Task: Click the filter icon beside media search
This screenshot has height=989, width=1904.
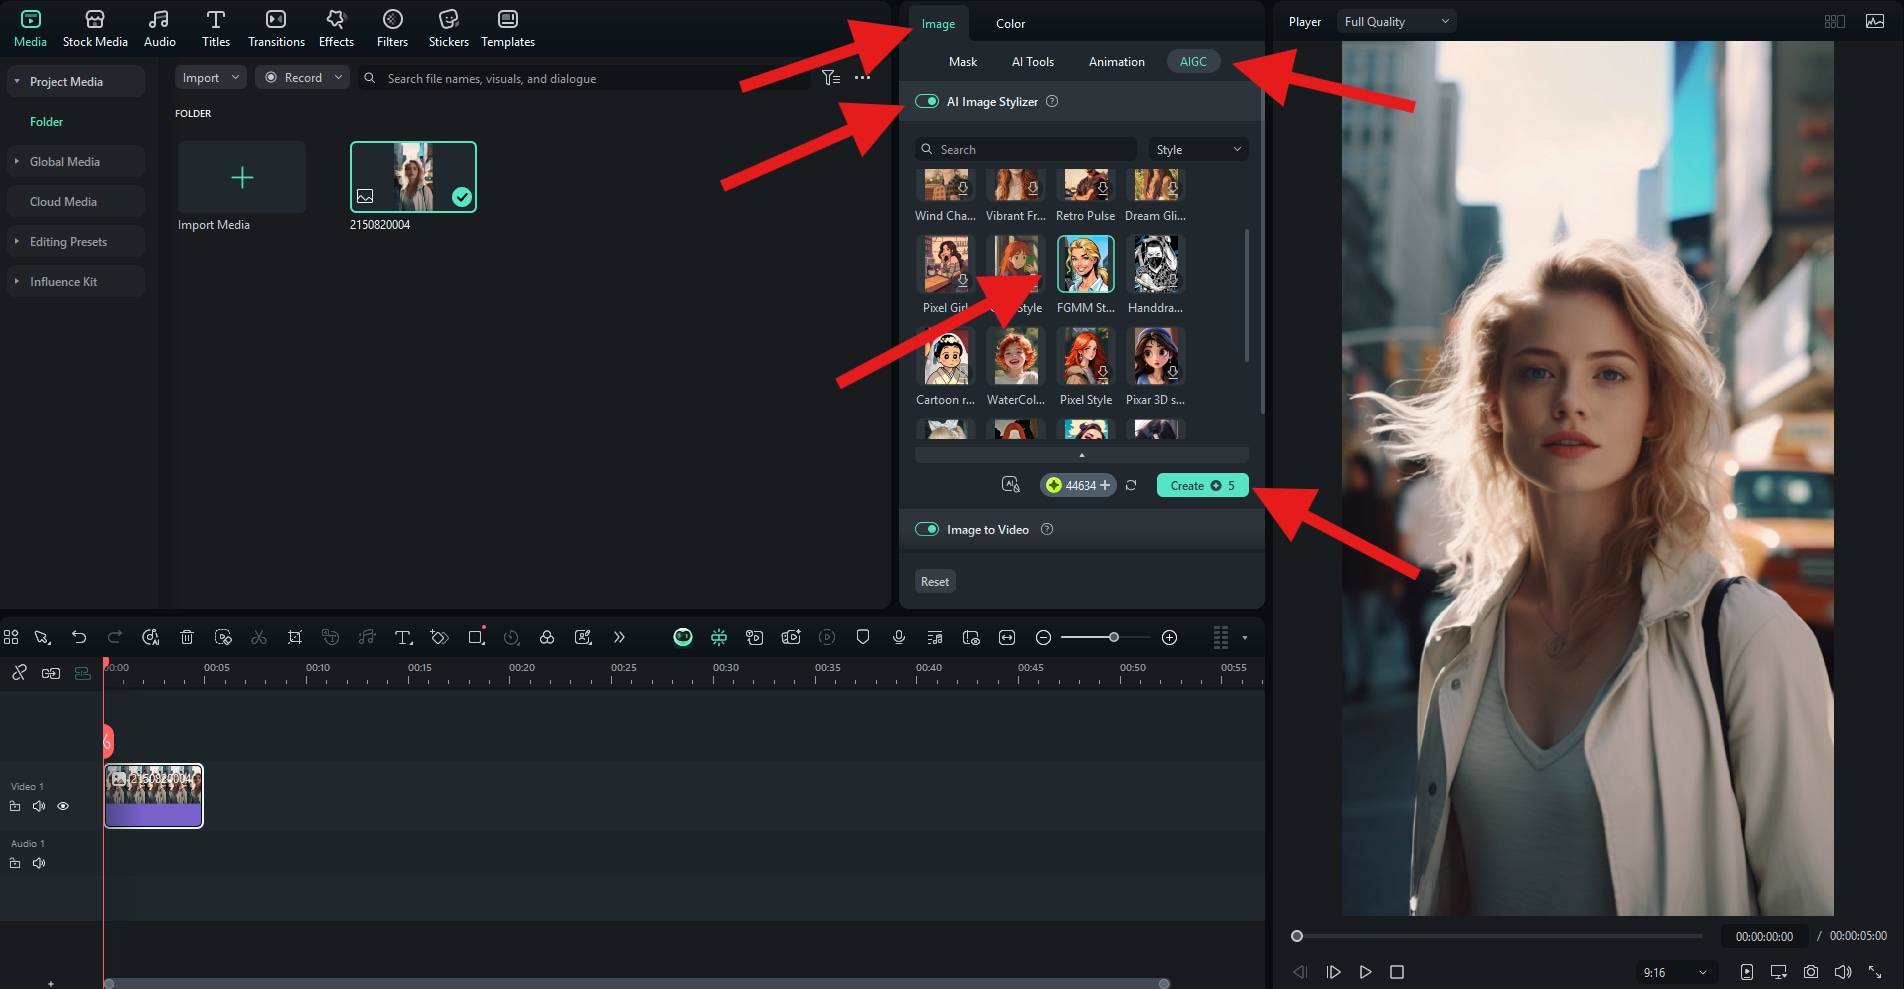Action: click(830, 77)
